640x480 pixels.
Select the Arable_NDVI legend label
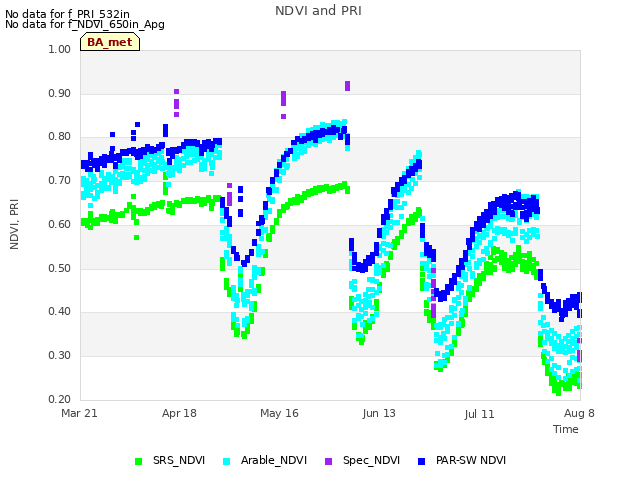273,460
